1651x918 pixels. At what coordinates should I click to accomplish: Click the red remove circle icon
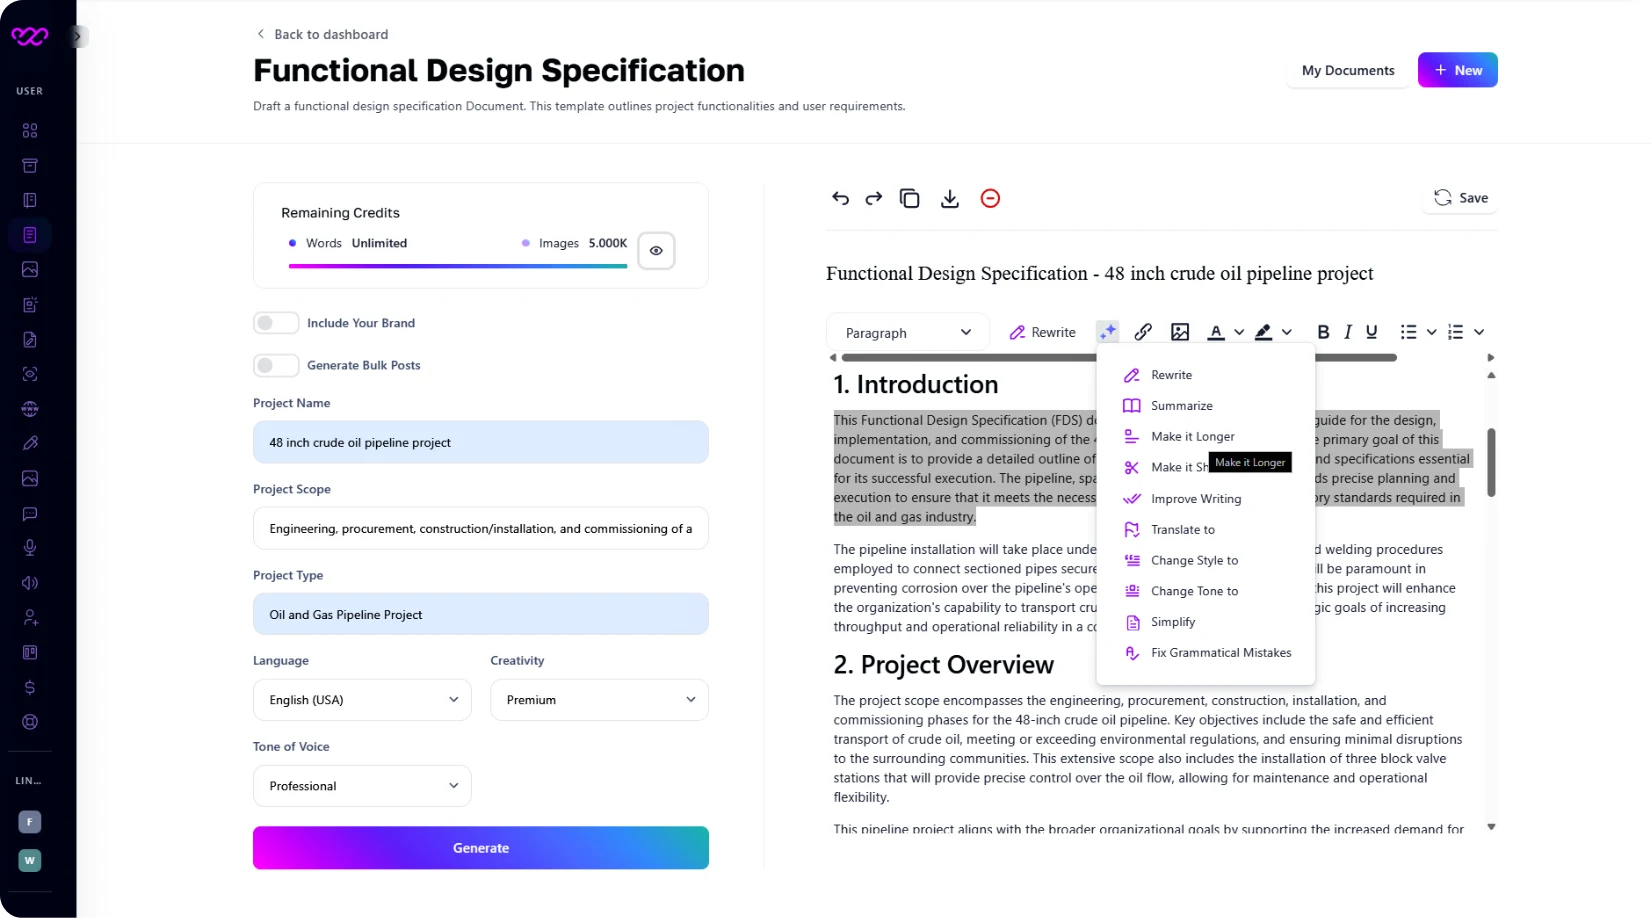point(990,198)
